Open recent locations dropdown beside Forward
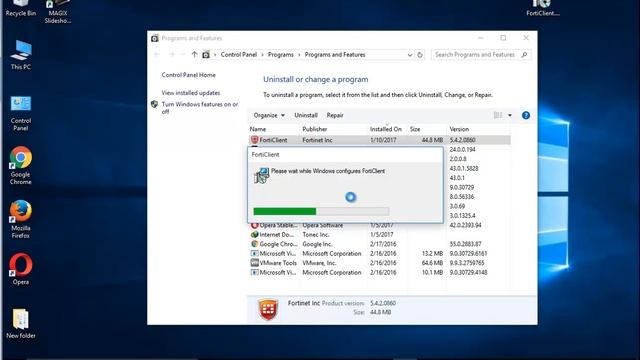This screenshot has width=640, height=360. 183,54
